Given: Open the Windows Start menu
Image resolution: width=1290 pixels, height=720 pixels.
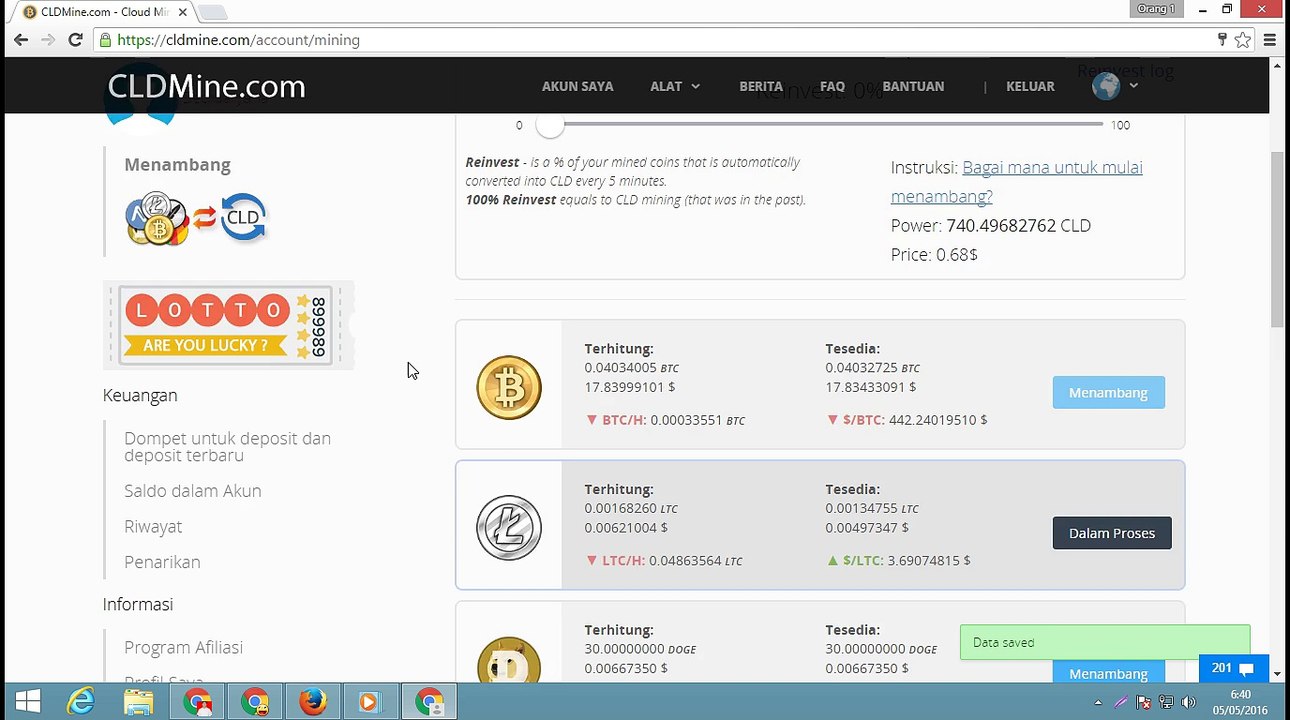Looking at the screenshot, I should tap(27, 702).
